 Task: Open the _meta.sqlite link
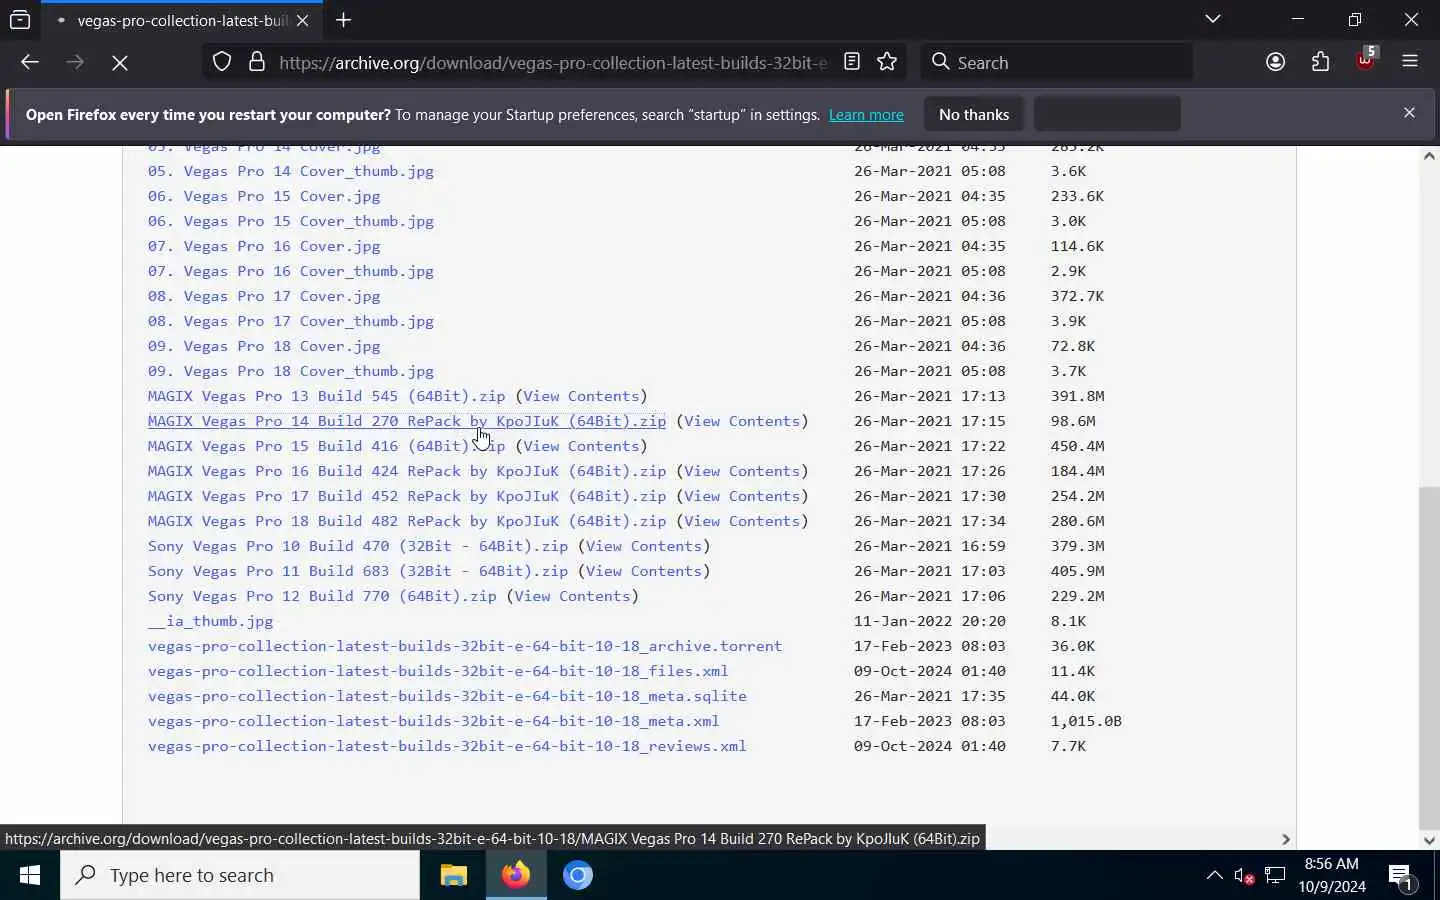click(x=447, y=696)
